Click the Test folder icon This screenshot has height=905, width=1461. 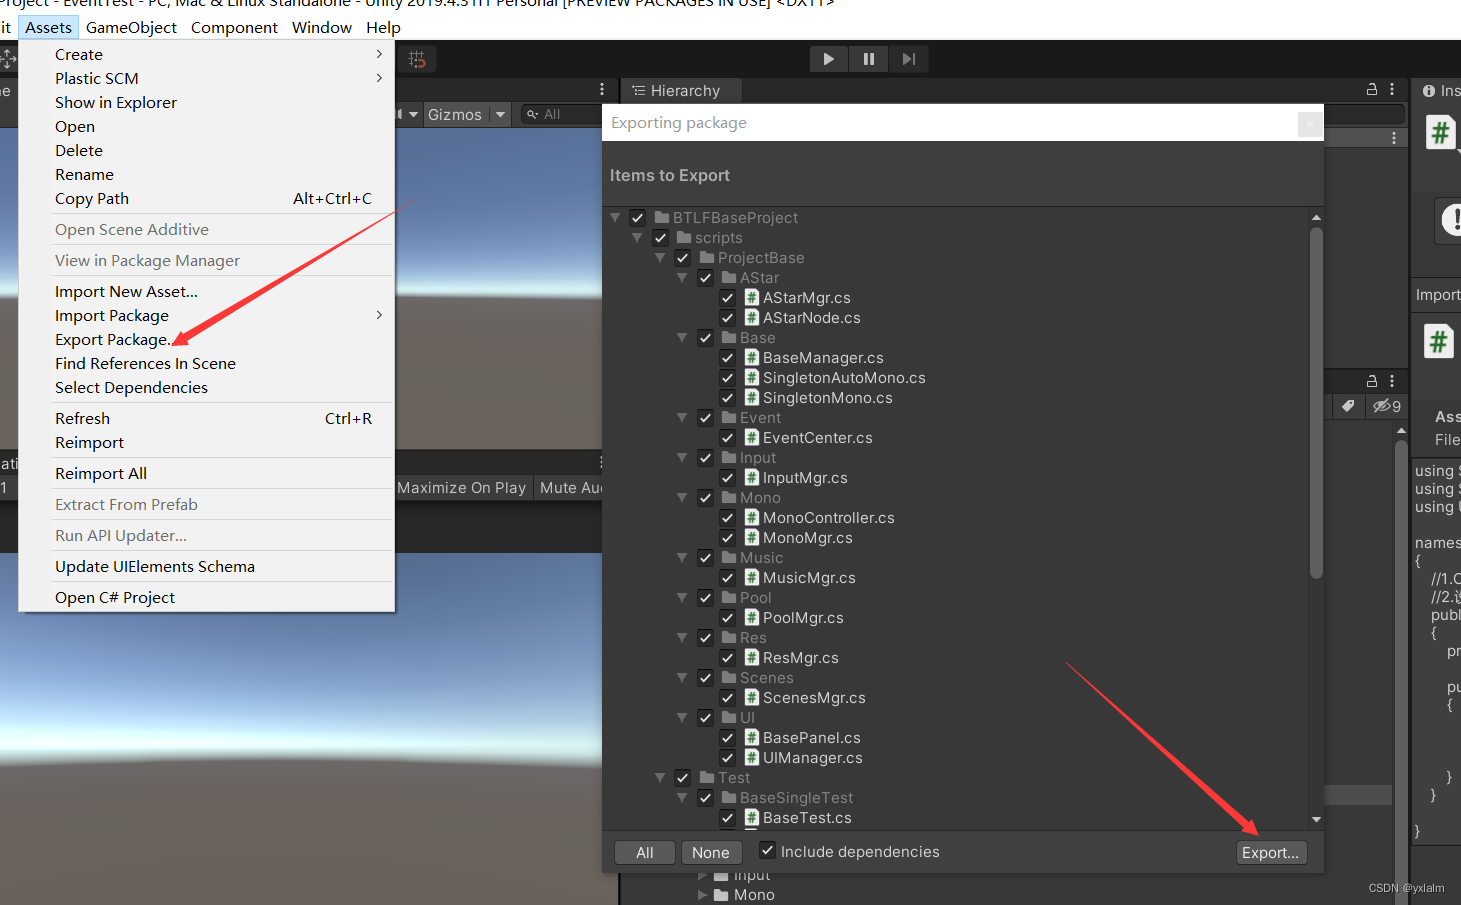pyautogui.click(x=707, y=777)
